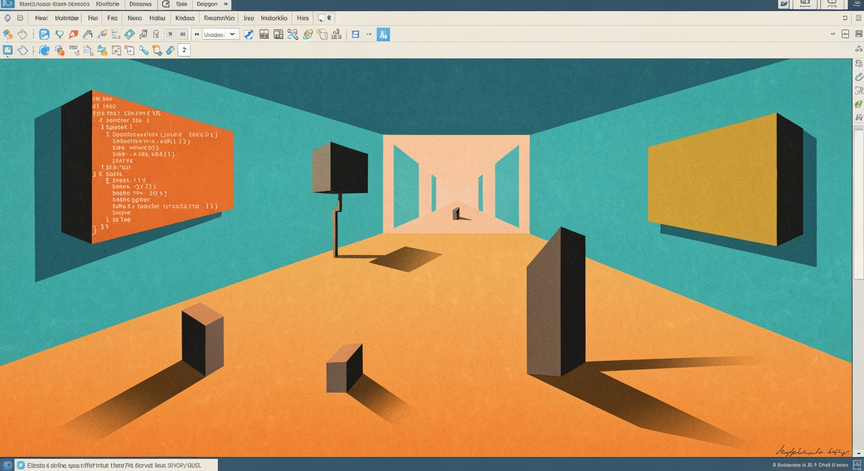Screen dimensions: 864x471
Task: Click the highlighted blue 'A' text icon
Action: [383, 35]
